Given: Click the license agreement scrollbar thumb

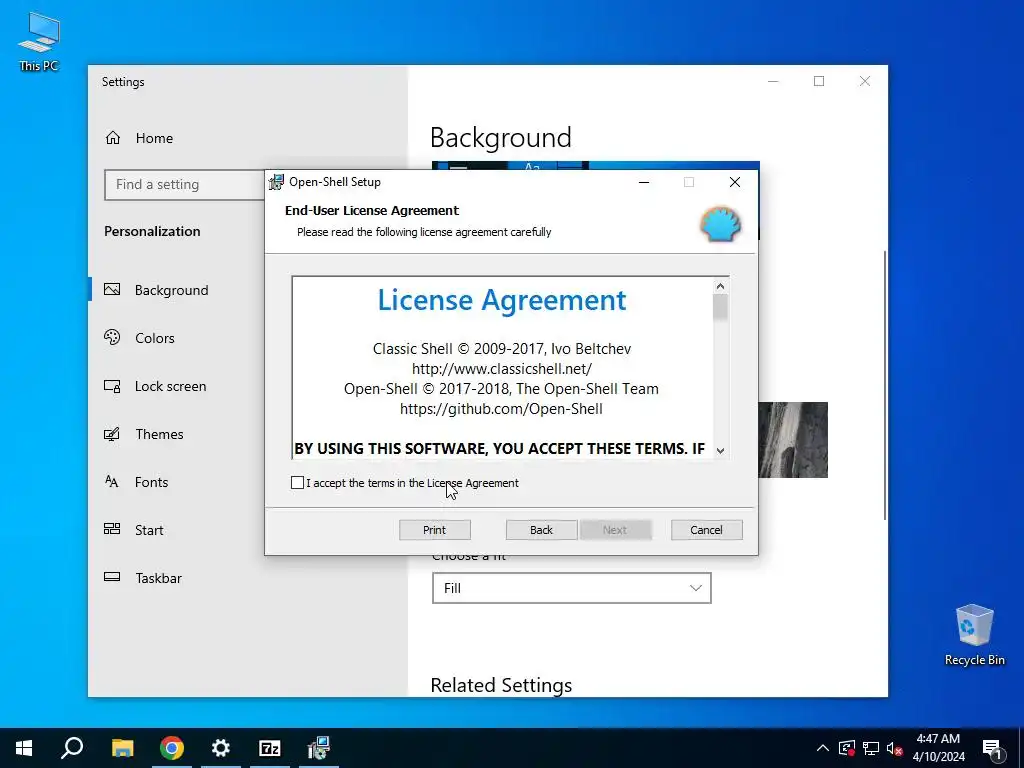Looking at the screenshot, I should (720, 307).
